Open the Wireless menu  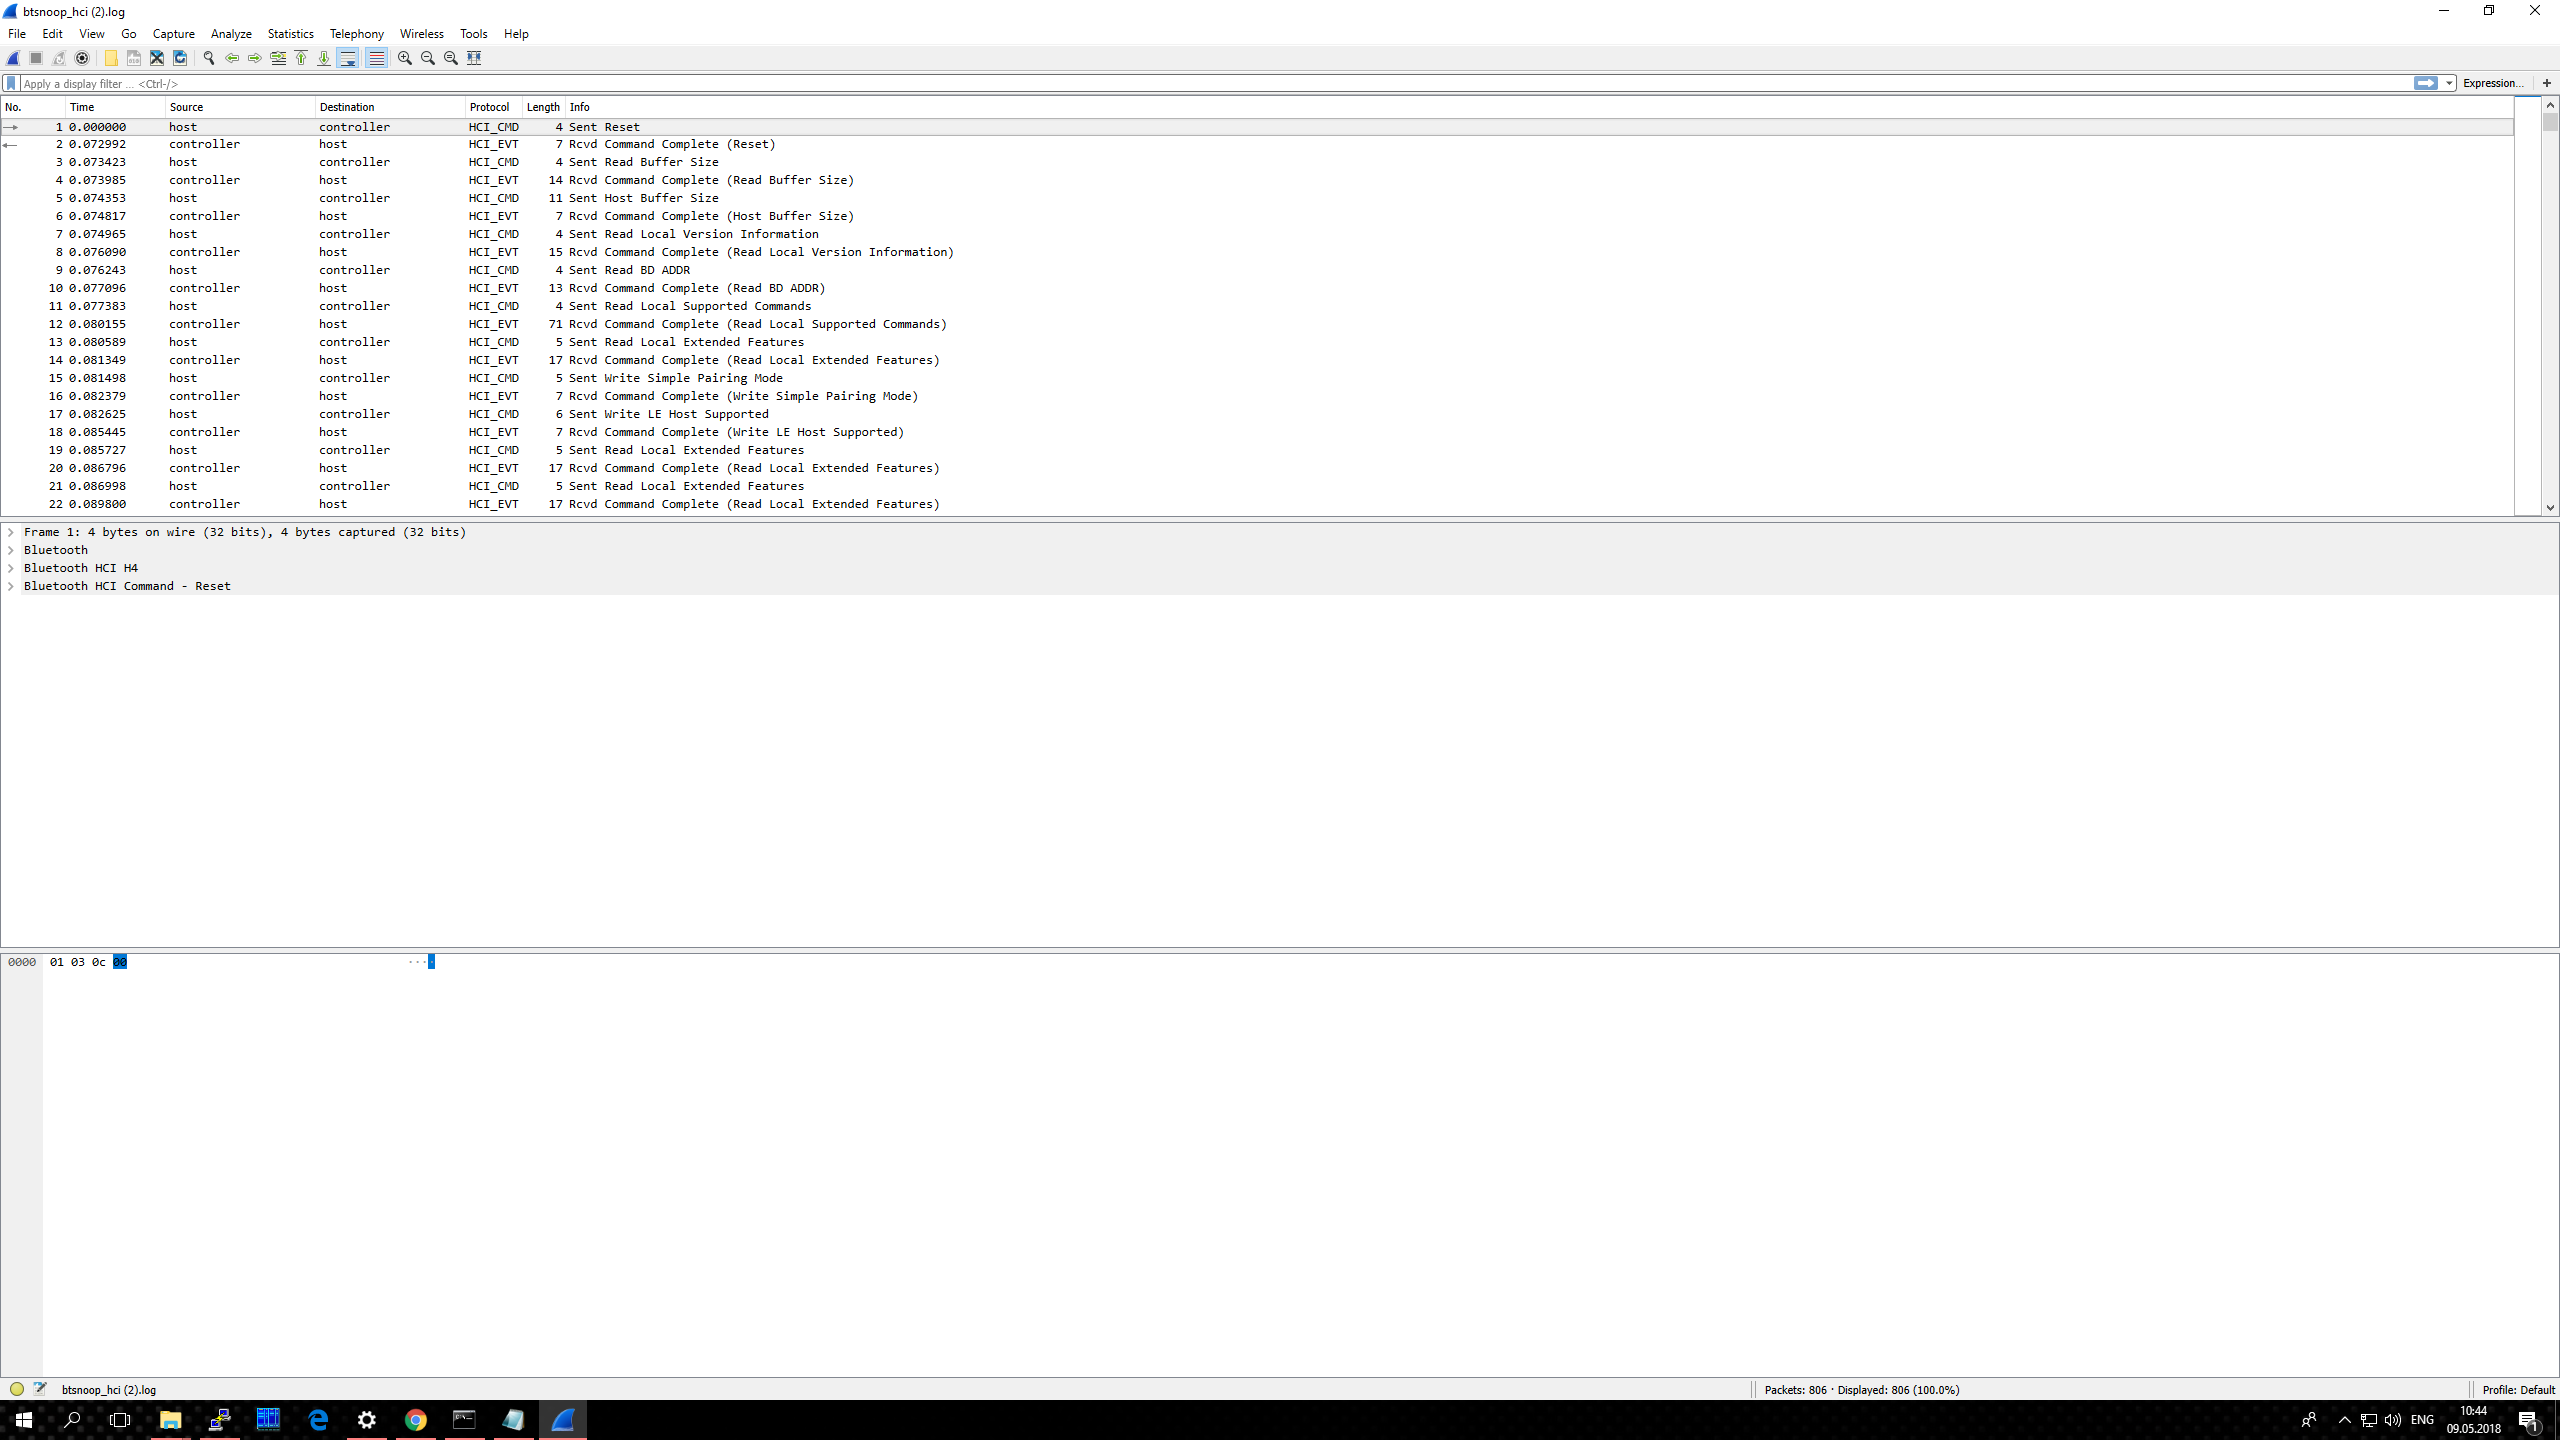(x=421, y=34)
